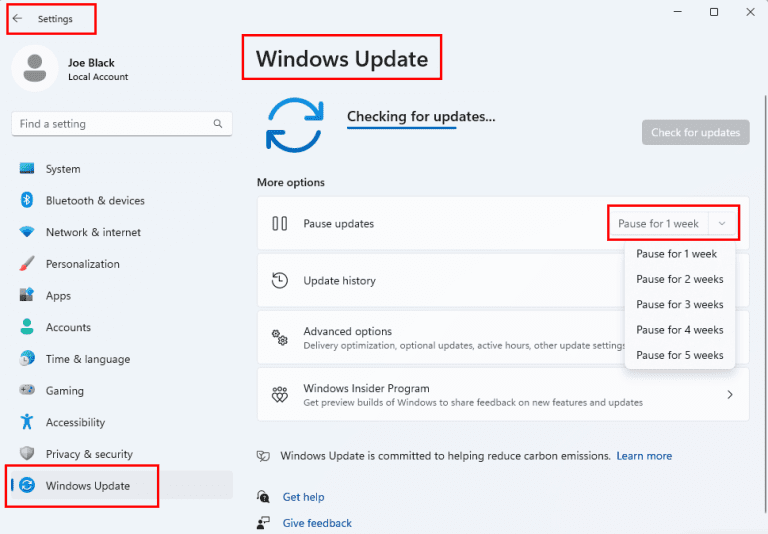The height and width of the screenshot is (534, 768).
Task: Expand the Pause for 1 week dropdown arrow
Action: [722, 224]
